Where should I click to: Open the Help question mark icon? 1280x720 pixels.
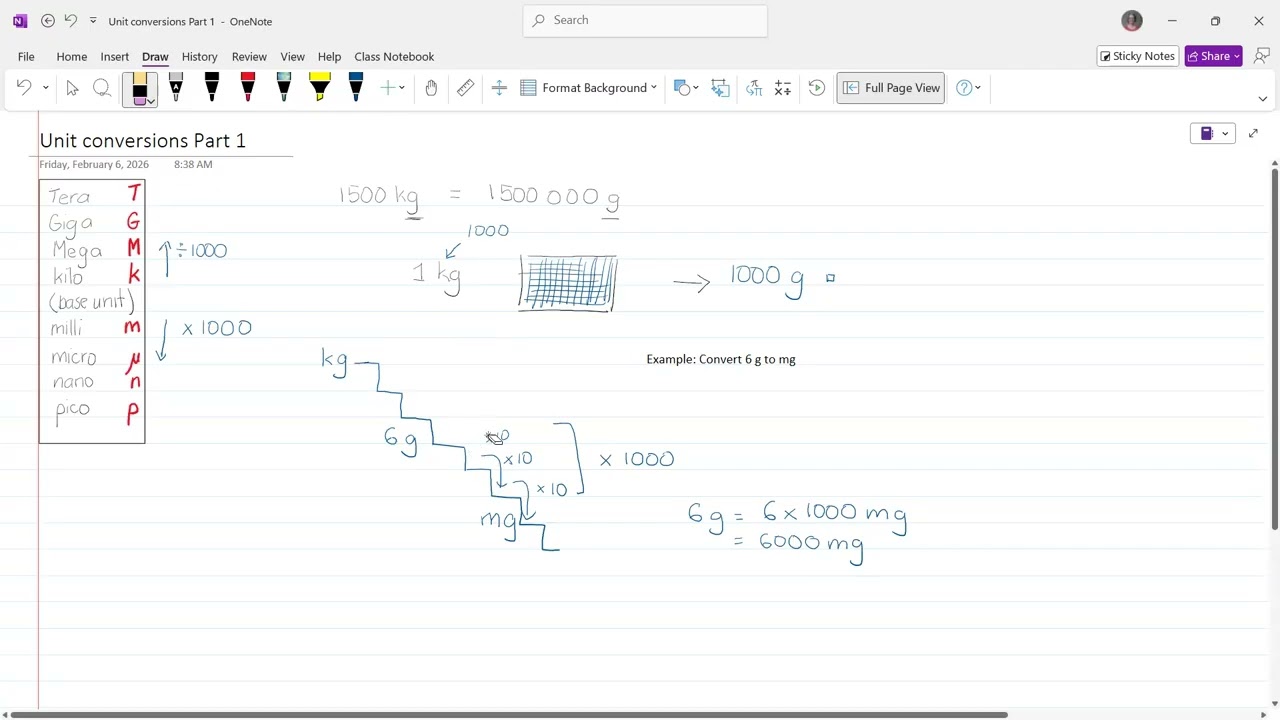pyautogui.click(x=964, y=88)
